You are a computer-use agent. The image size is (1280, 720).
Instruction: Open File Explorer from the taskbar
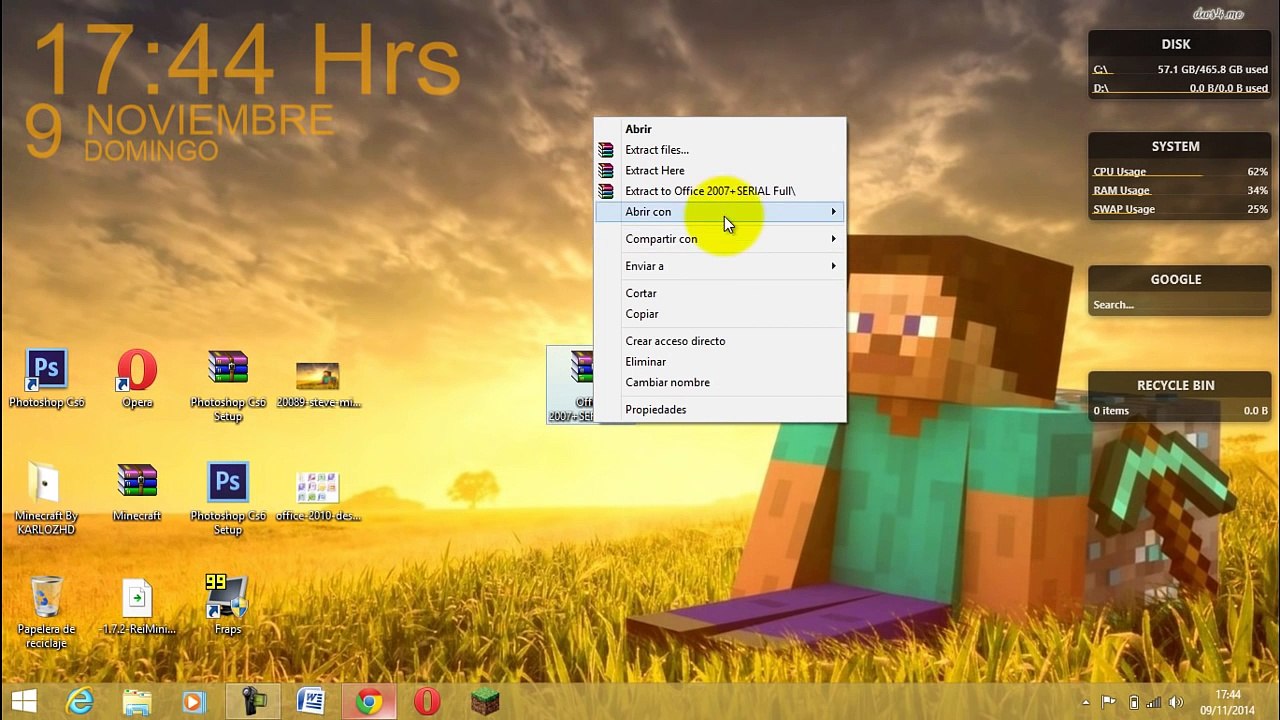point(137,702)
